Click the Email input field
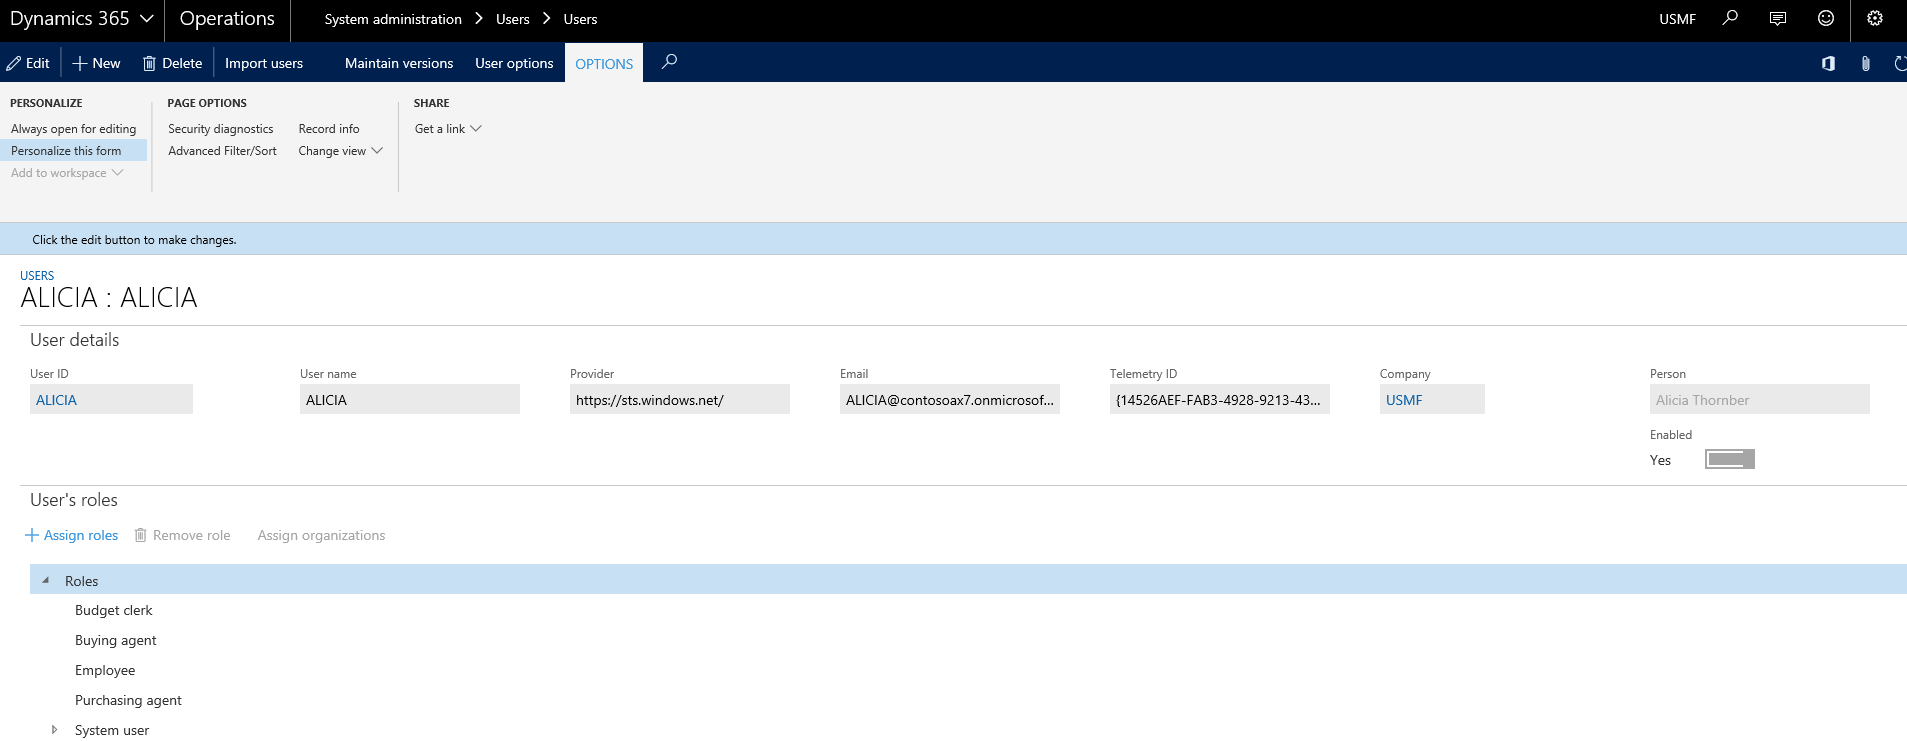Viewport: 1907px width, 741px height. pyautogui.click(x=949, y=400)
